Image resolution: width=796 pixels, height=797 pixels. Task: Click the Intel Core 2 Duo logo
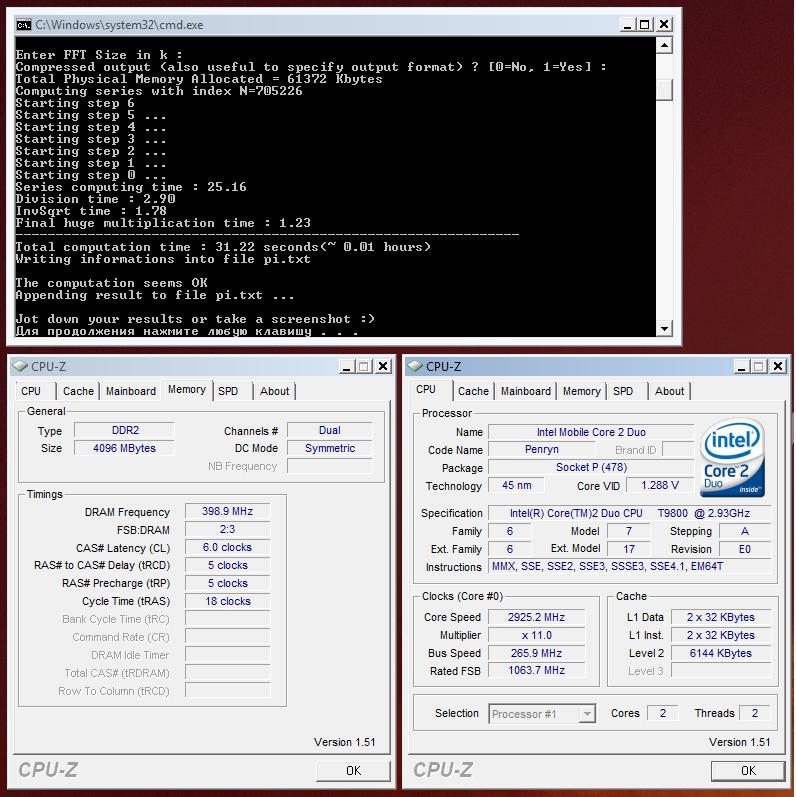click(732, 457)
